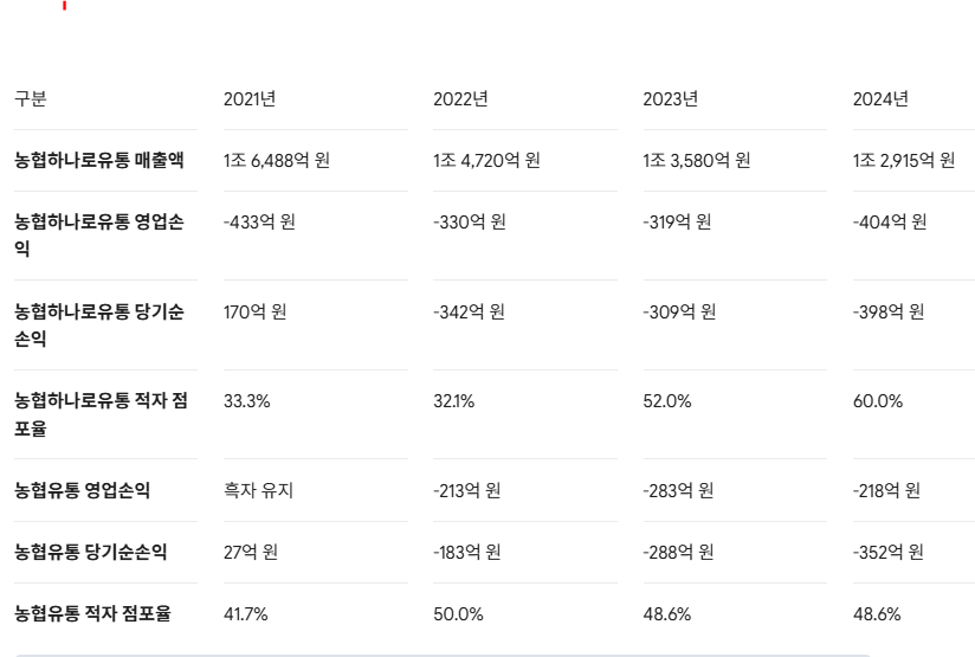Click the 170억 원 net income cell
975x657 pixels.
pos(255,311)
